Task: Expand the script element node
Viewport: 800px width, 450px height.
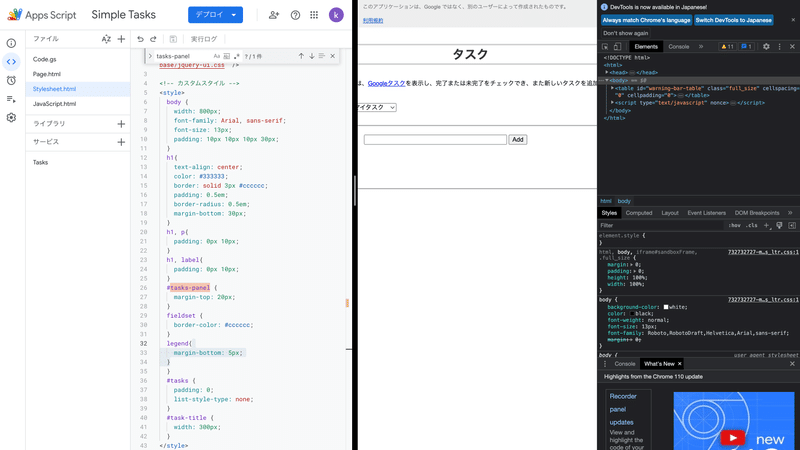Action: point(612,103)
